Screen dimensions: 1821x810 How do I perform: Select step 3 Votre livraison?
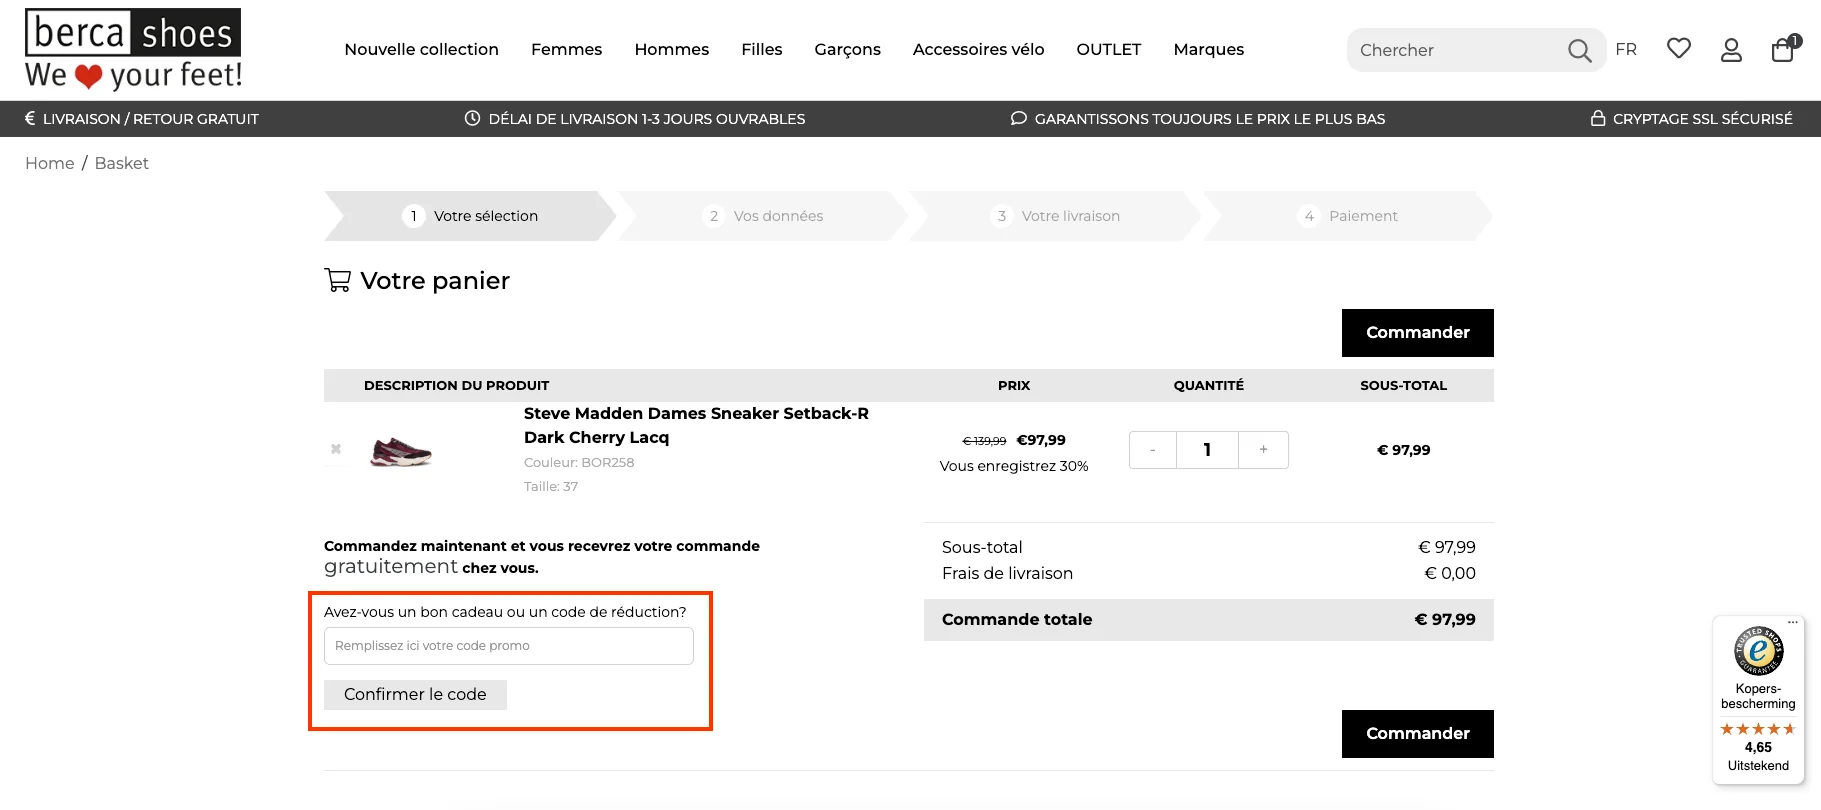click(1055, 216)
